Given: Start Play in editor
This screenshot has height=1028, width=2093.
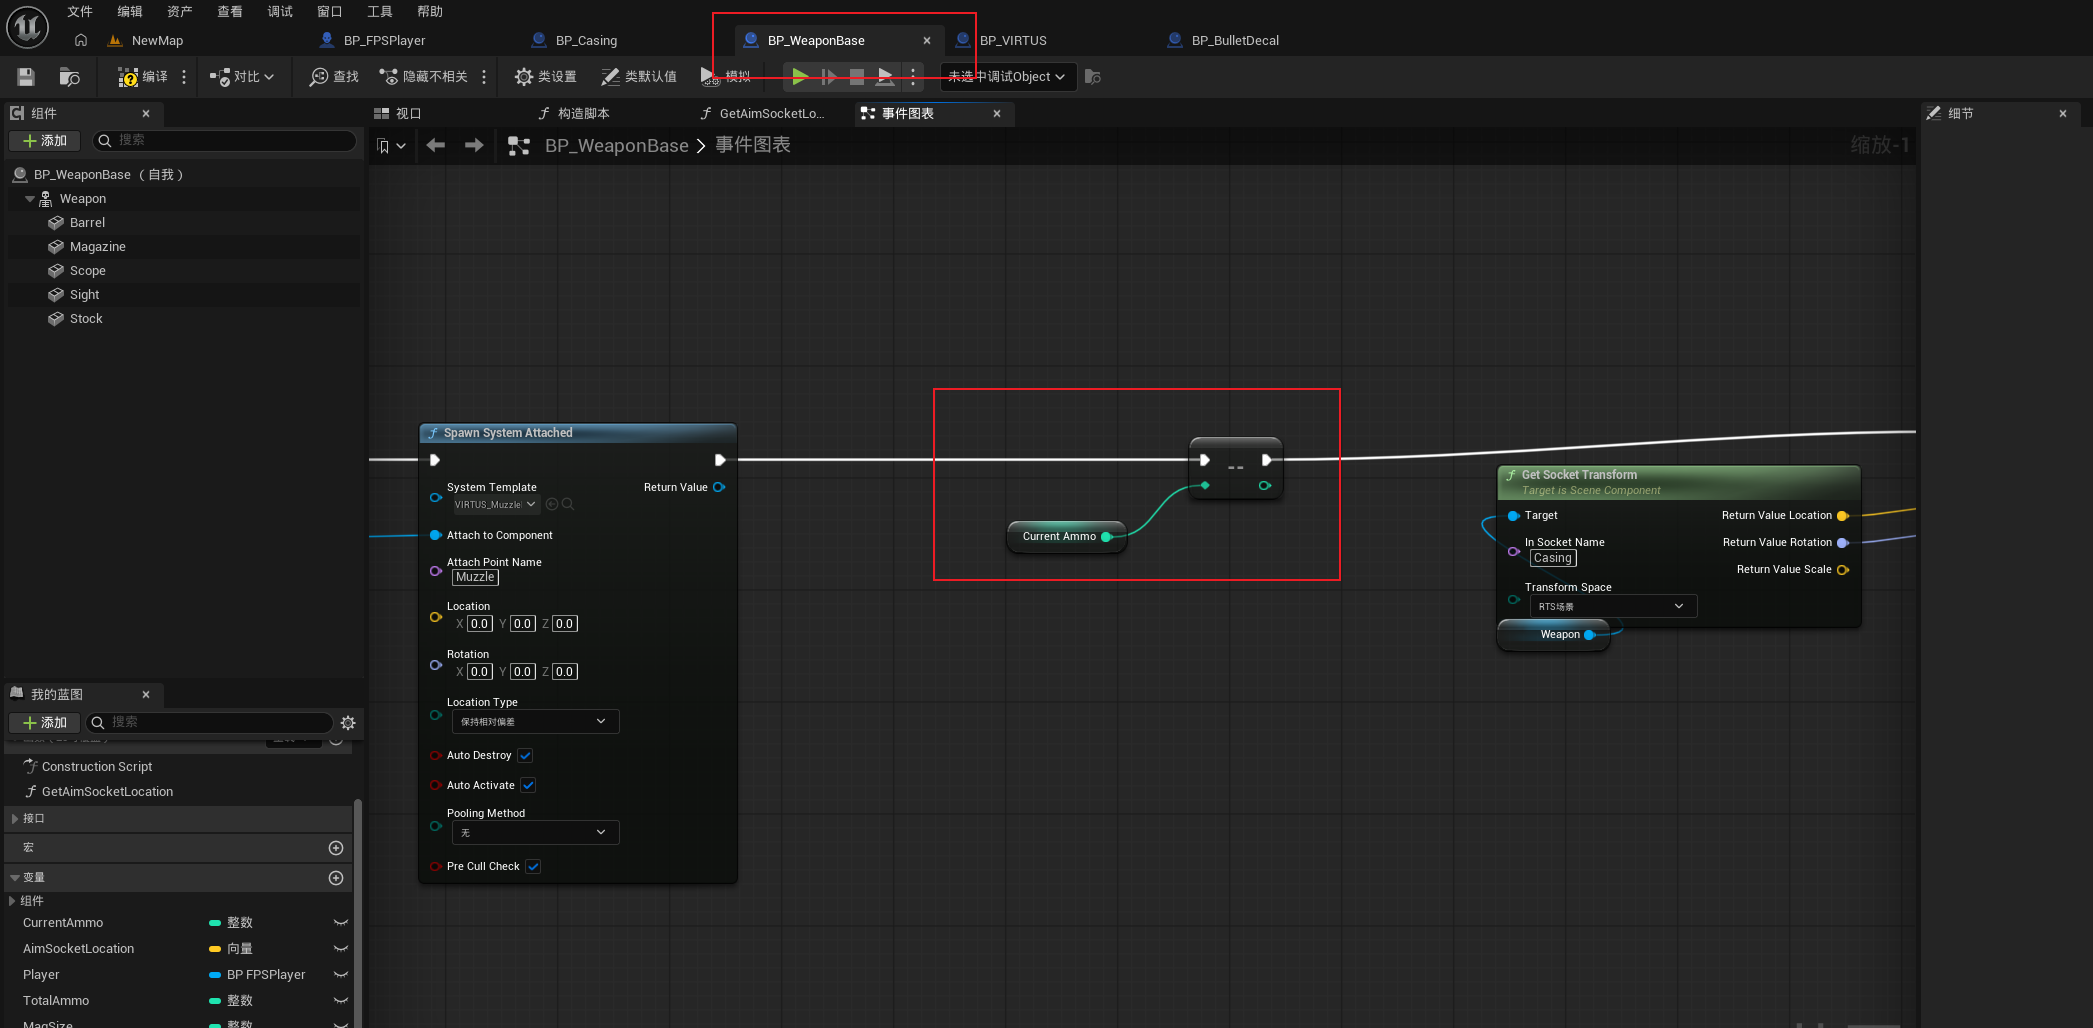Looking at the screenshot, I should (799, 77).
